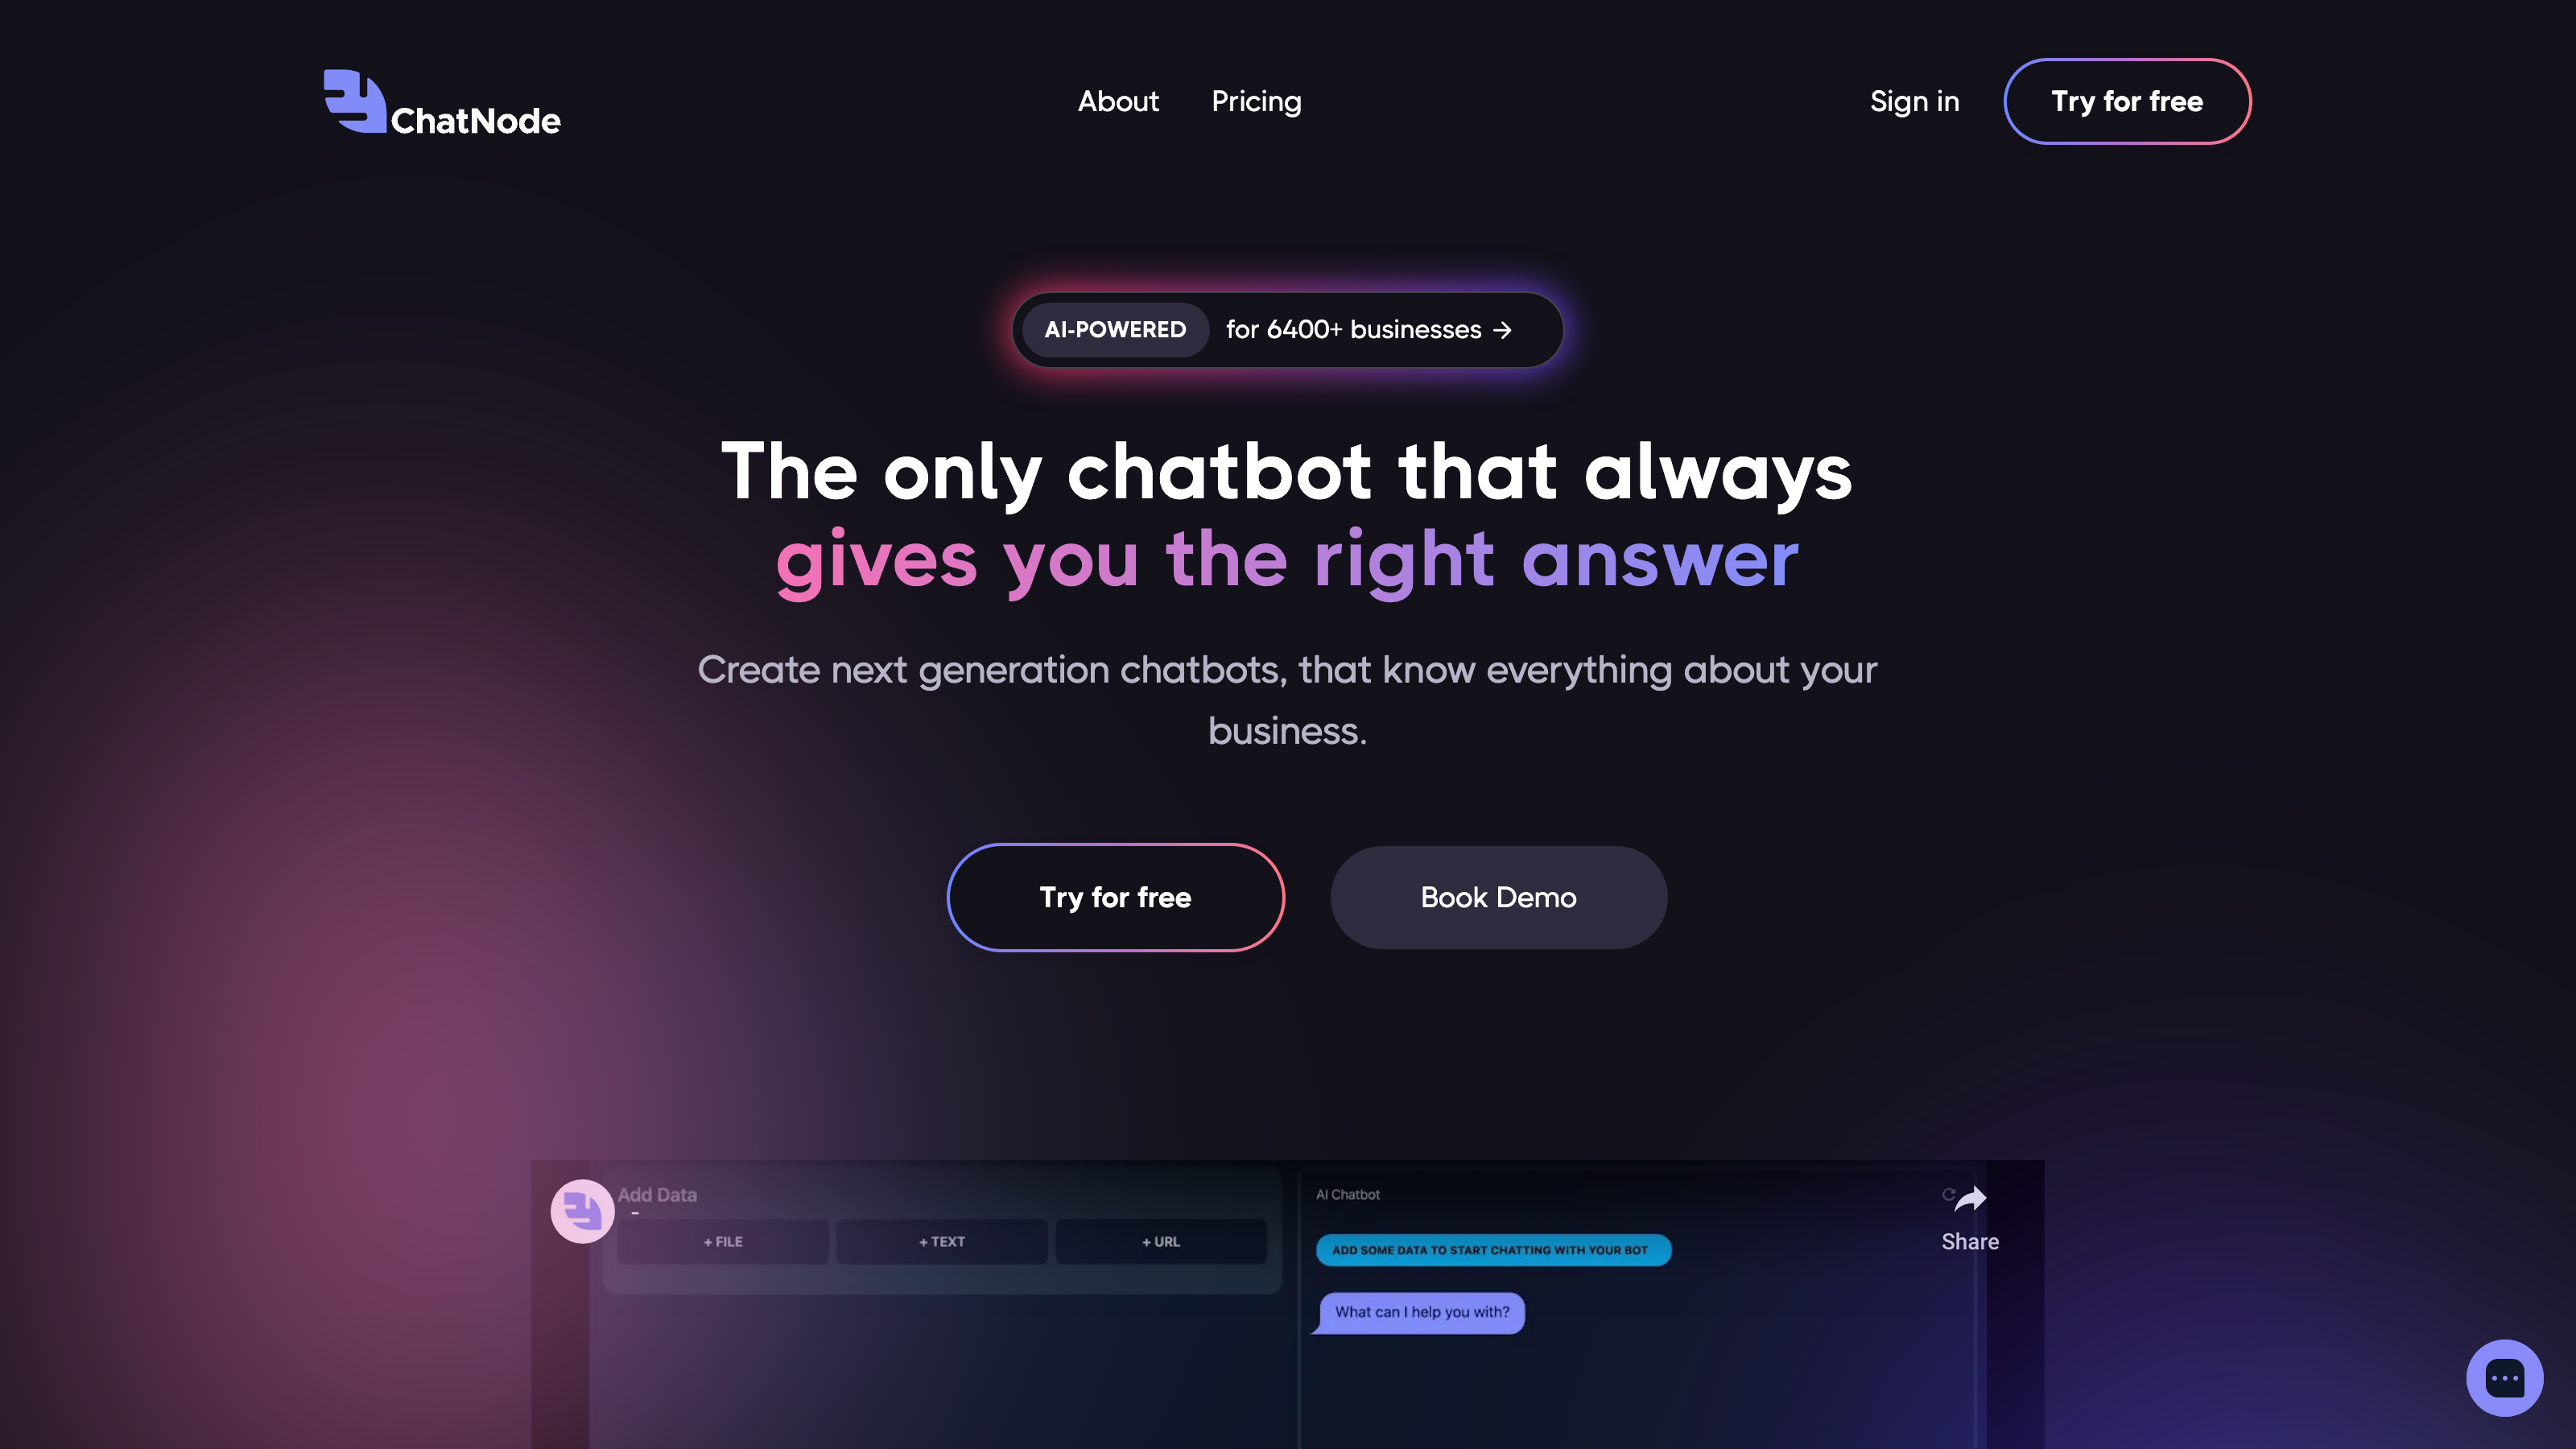Click the + TEXT input icon
This screenshot has width=2576, height=1449.
coord(941,1241)
